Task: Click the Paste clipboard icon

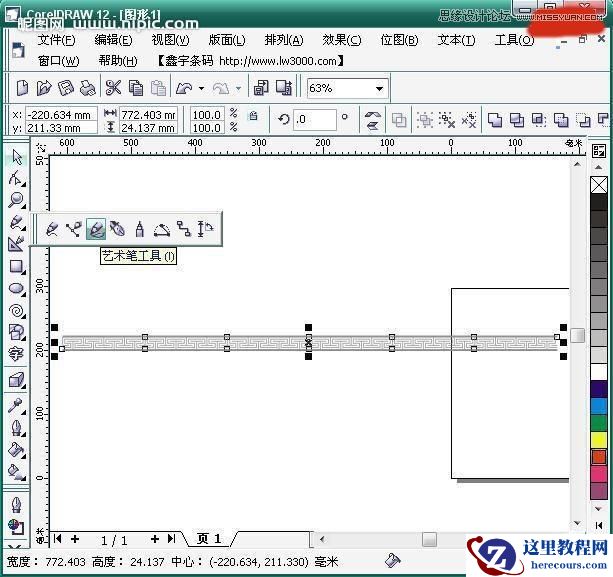Action: click(158, 88)
